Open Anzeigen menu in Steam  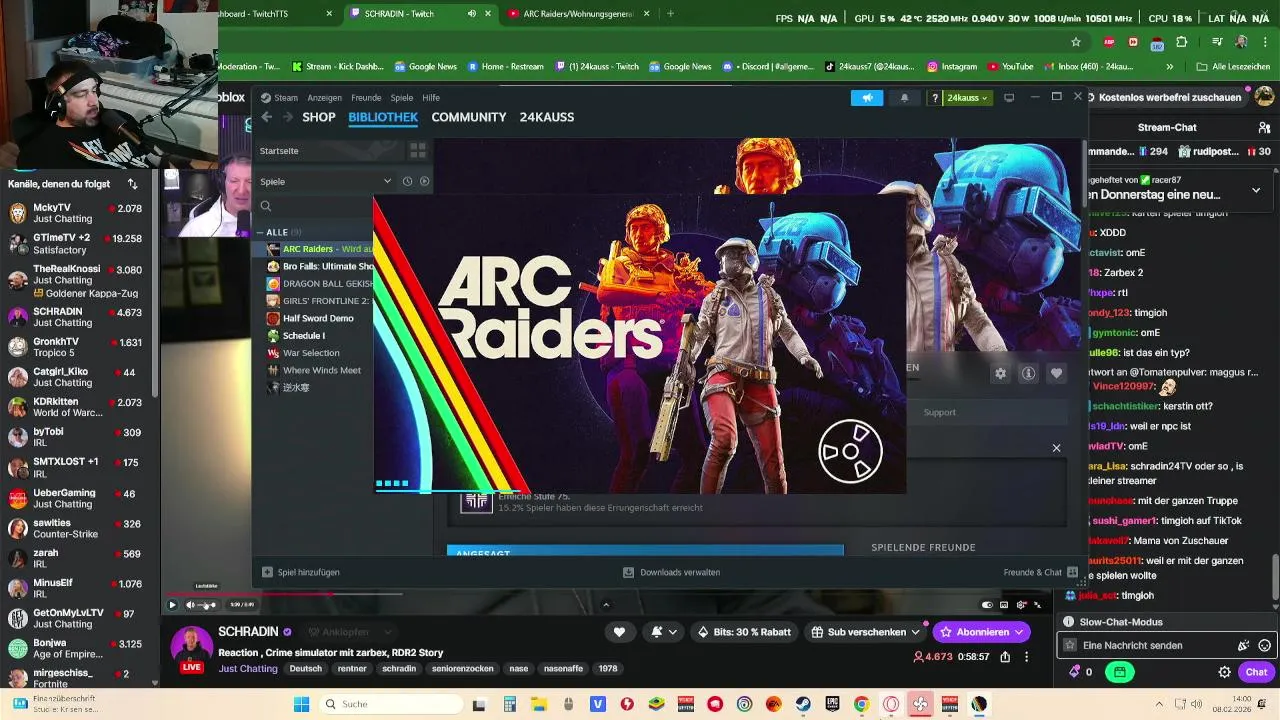point(325,98)
